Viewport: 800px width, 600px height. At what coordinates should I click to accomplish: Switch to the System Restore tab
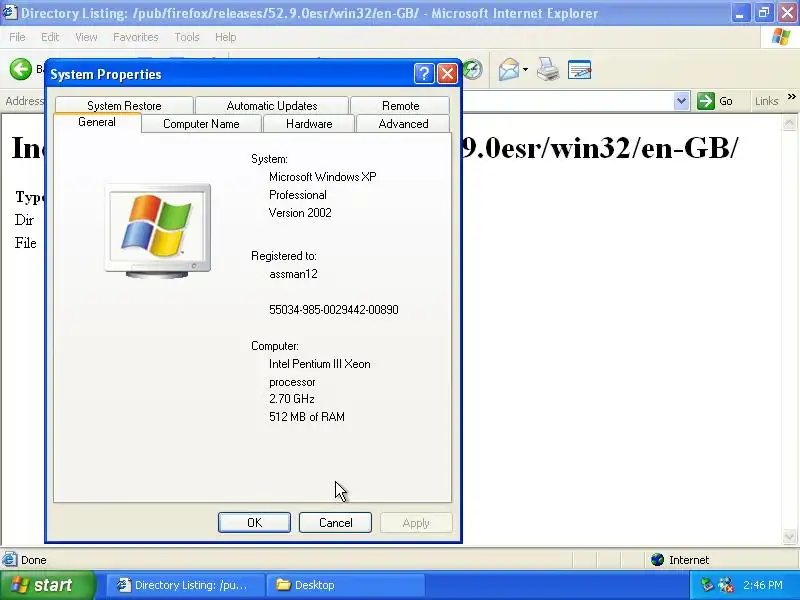pyautogui.click(x=124, y=106)
